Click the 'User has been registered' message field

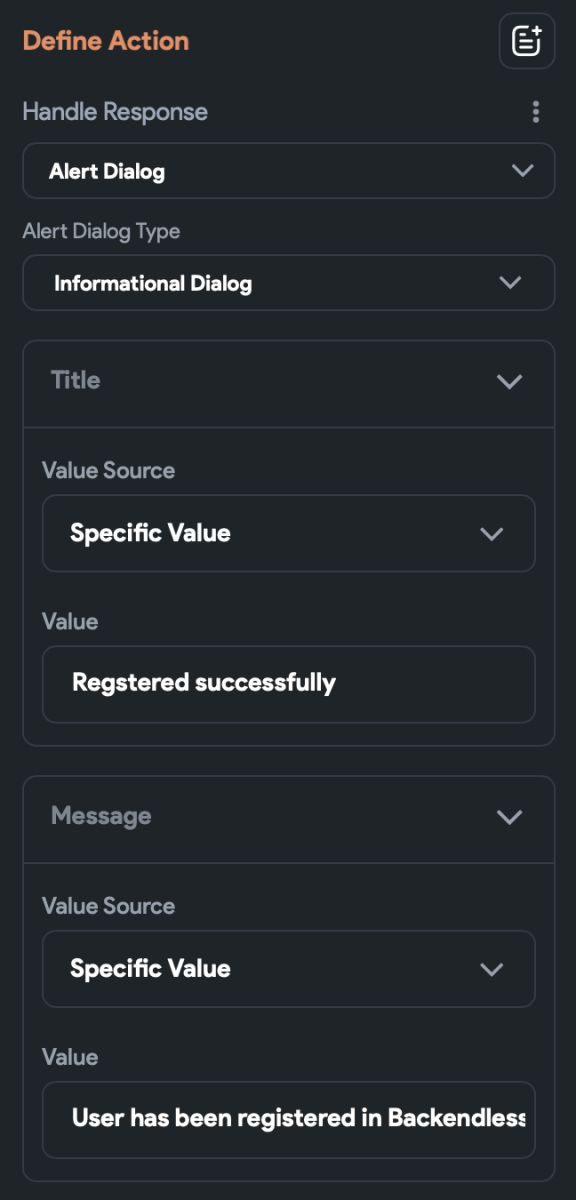coord(288,1119)
